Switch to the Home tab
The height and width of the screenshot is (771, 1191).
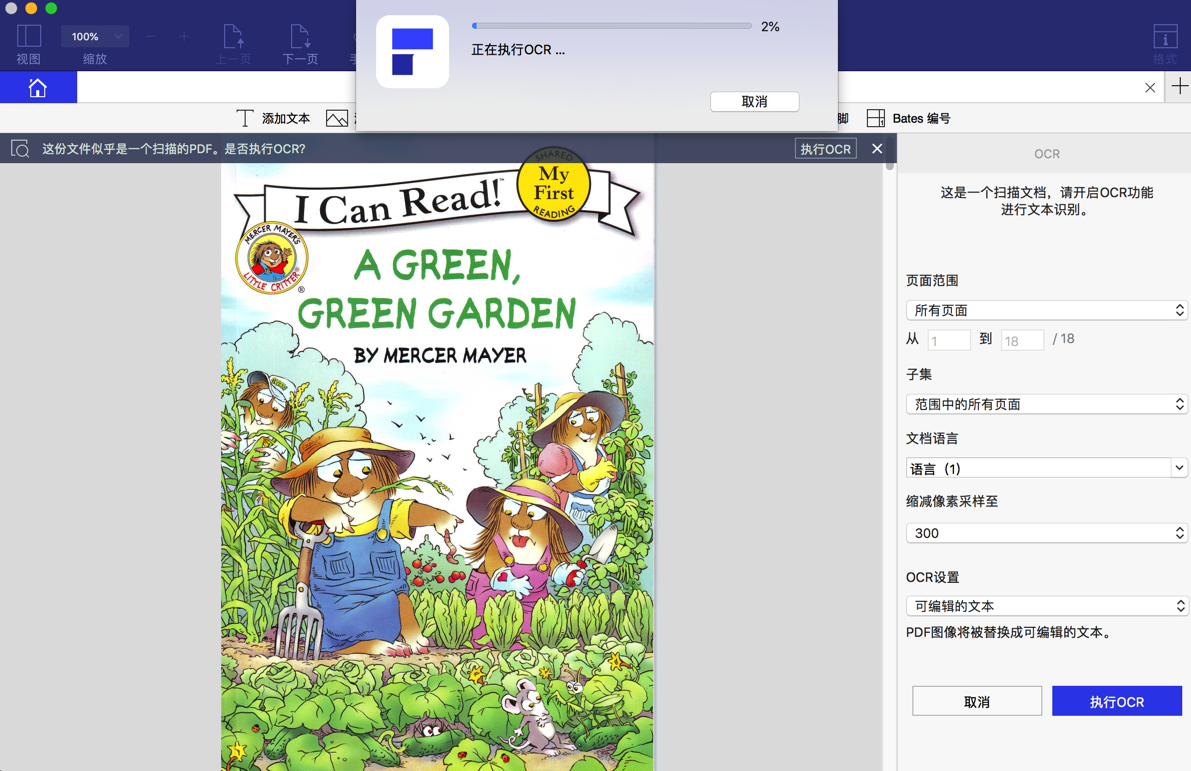click(38, 87)
